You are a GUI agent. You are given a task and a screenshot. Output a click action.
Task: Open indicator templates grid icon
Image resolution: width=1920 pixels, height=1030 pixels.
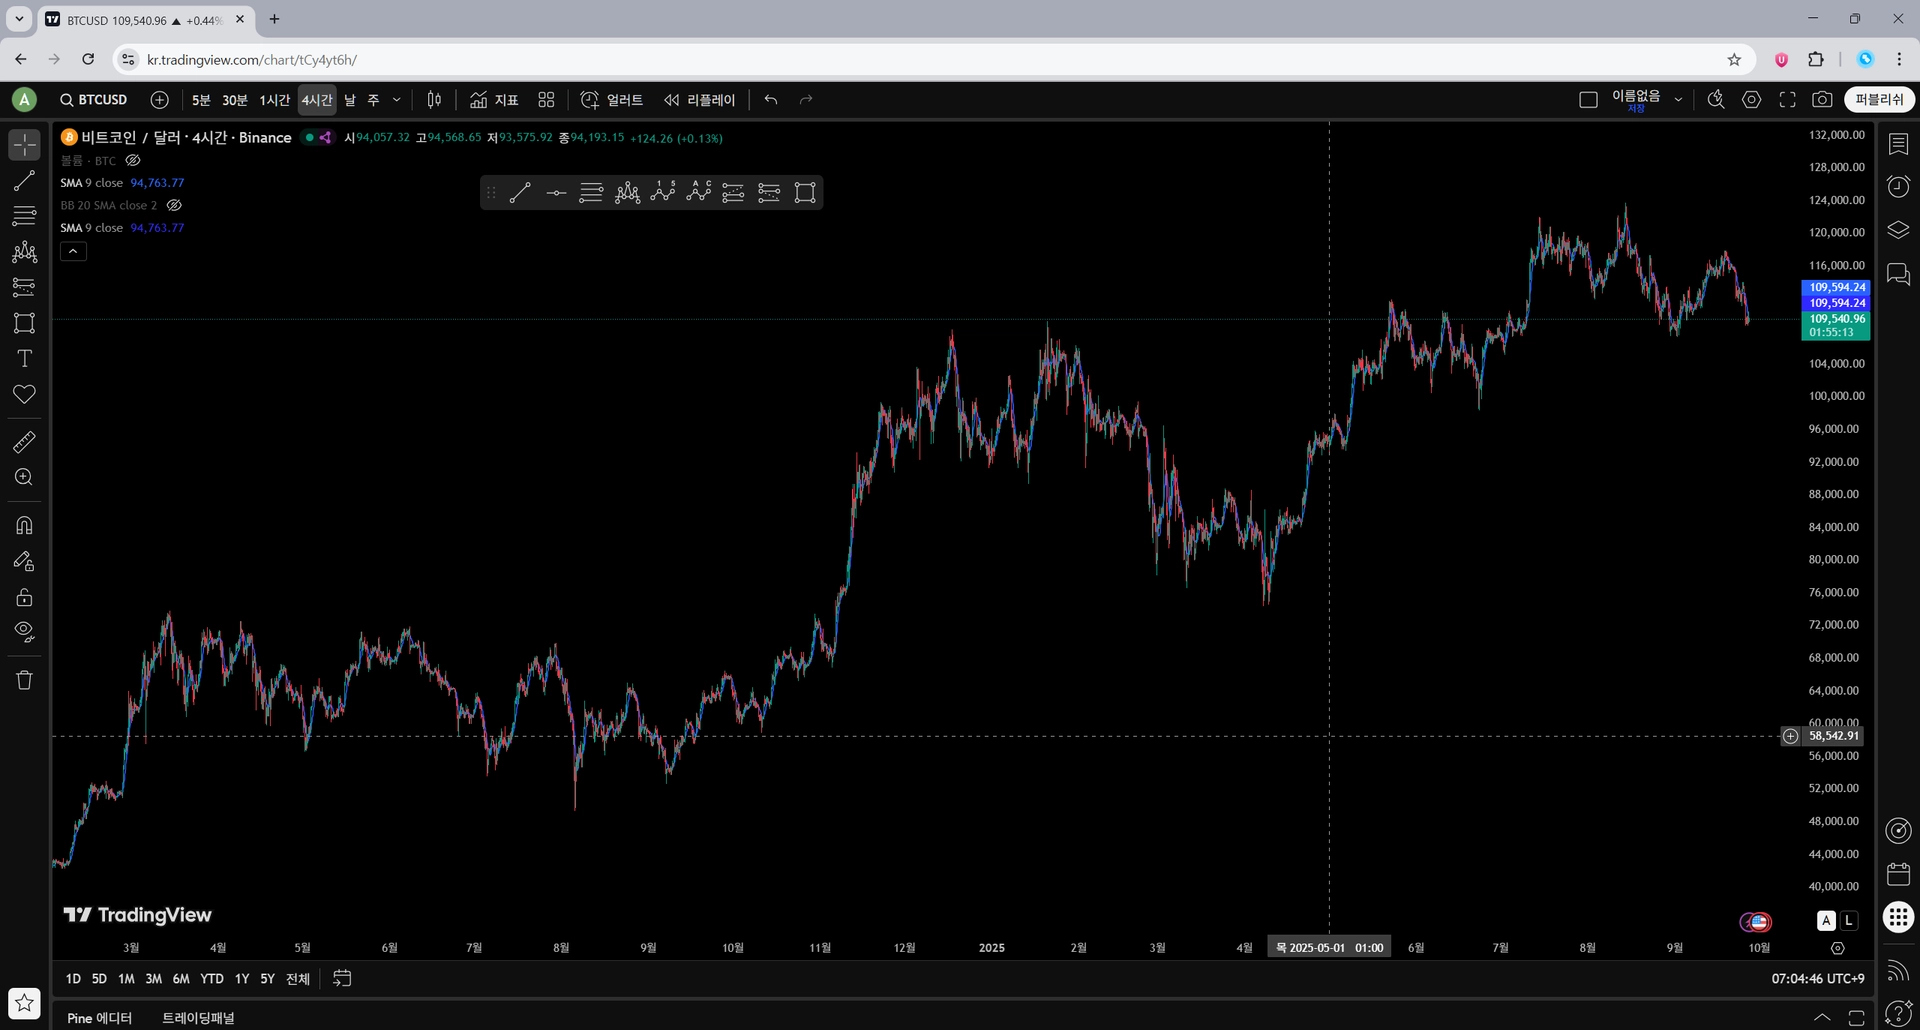[546, 100]
